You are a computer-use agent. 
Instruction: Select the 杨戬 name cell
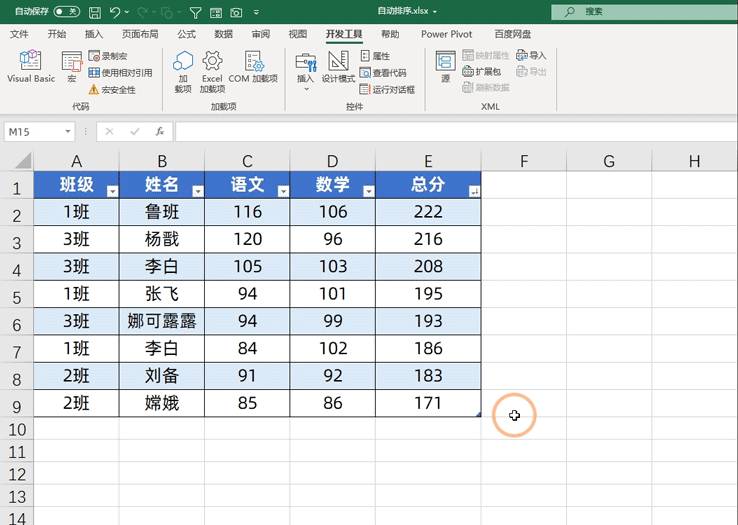(162, 239)
